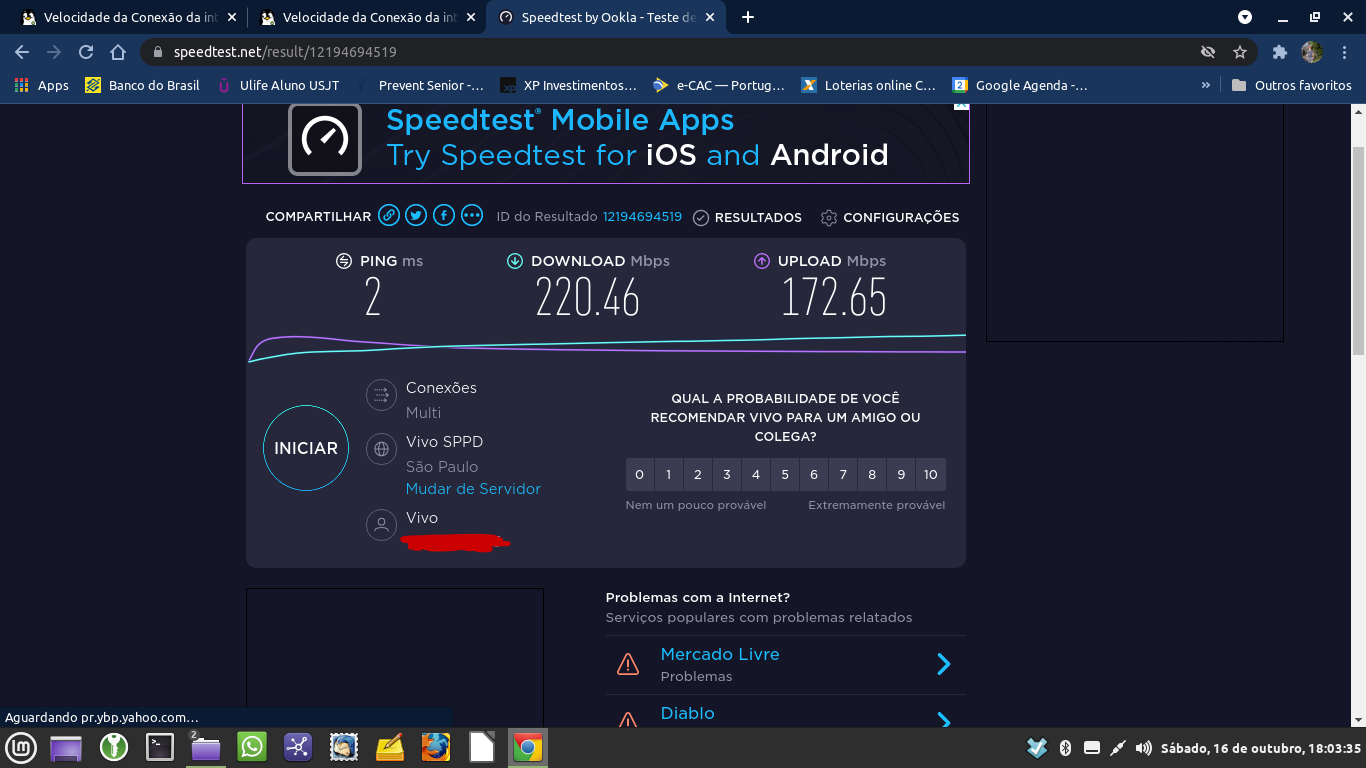Click the Vivo SPPD globe icon
The image size is (1366, 768).
(381, 450)
